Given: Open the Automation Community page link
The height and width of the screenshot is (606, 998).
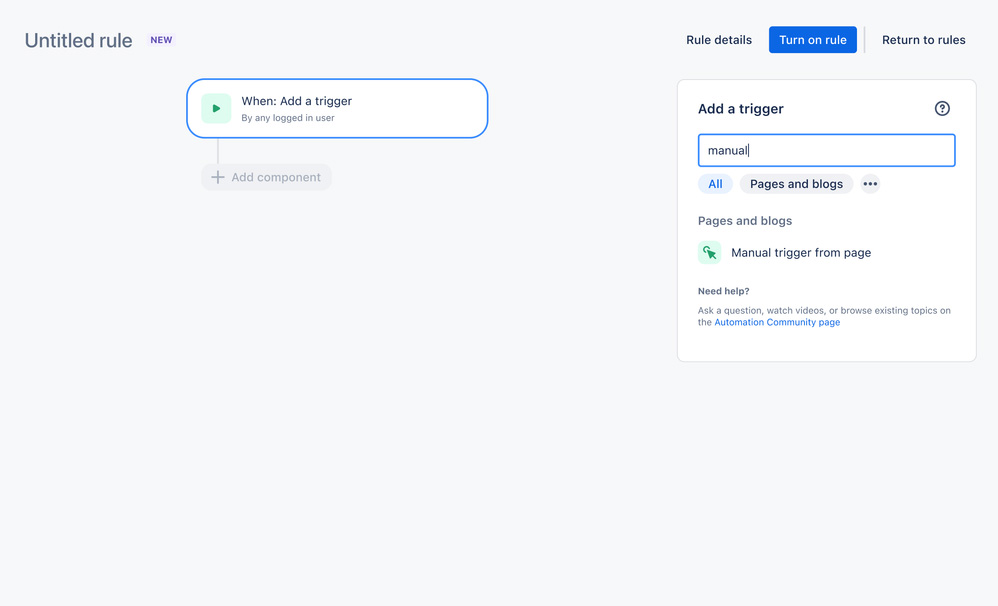Looking at the screenshot, I should (x=777, y=322).
